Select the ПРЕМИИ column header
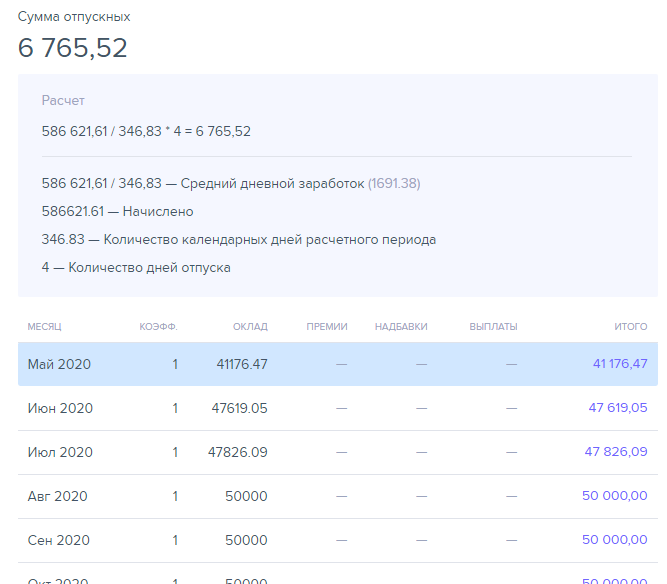Image resolution: width=667 pixels, height=584 pixels. (327, 327)
